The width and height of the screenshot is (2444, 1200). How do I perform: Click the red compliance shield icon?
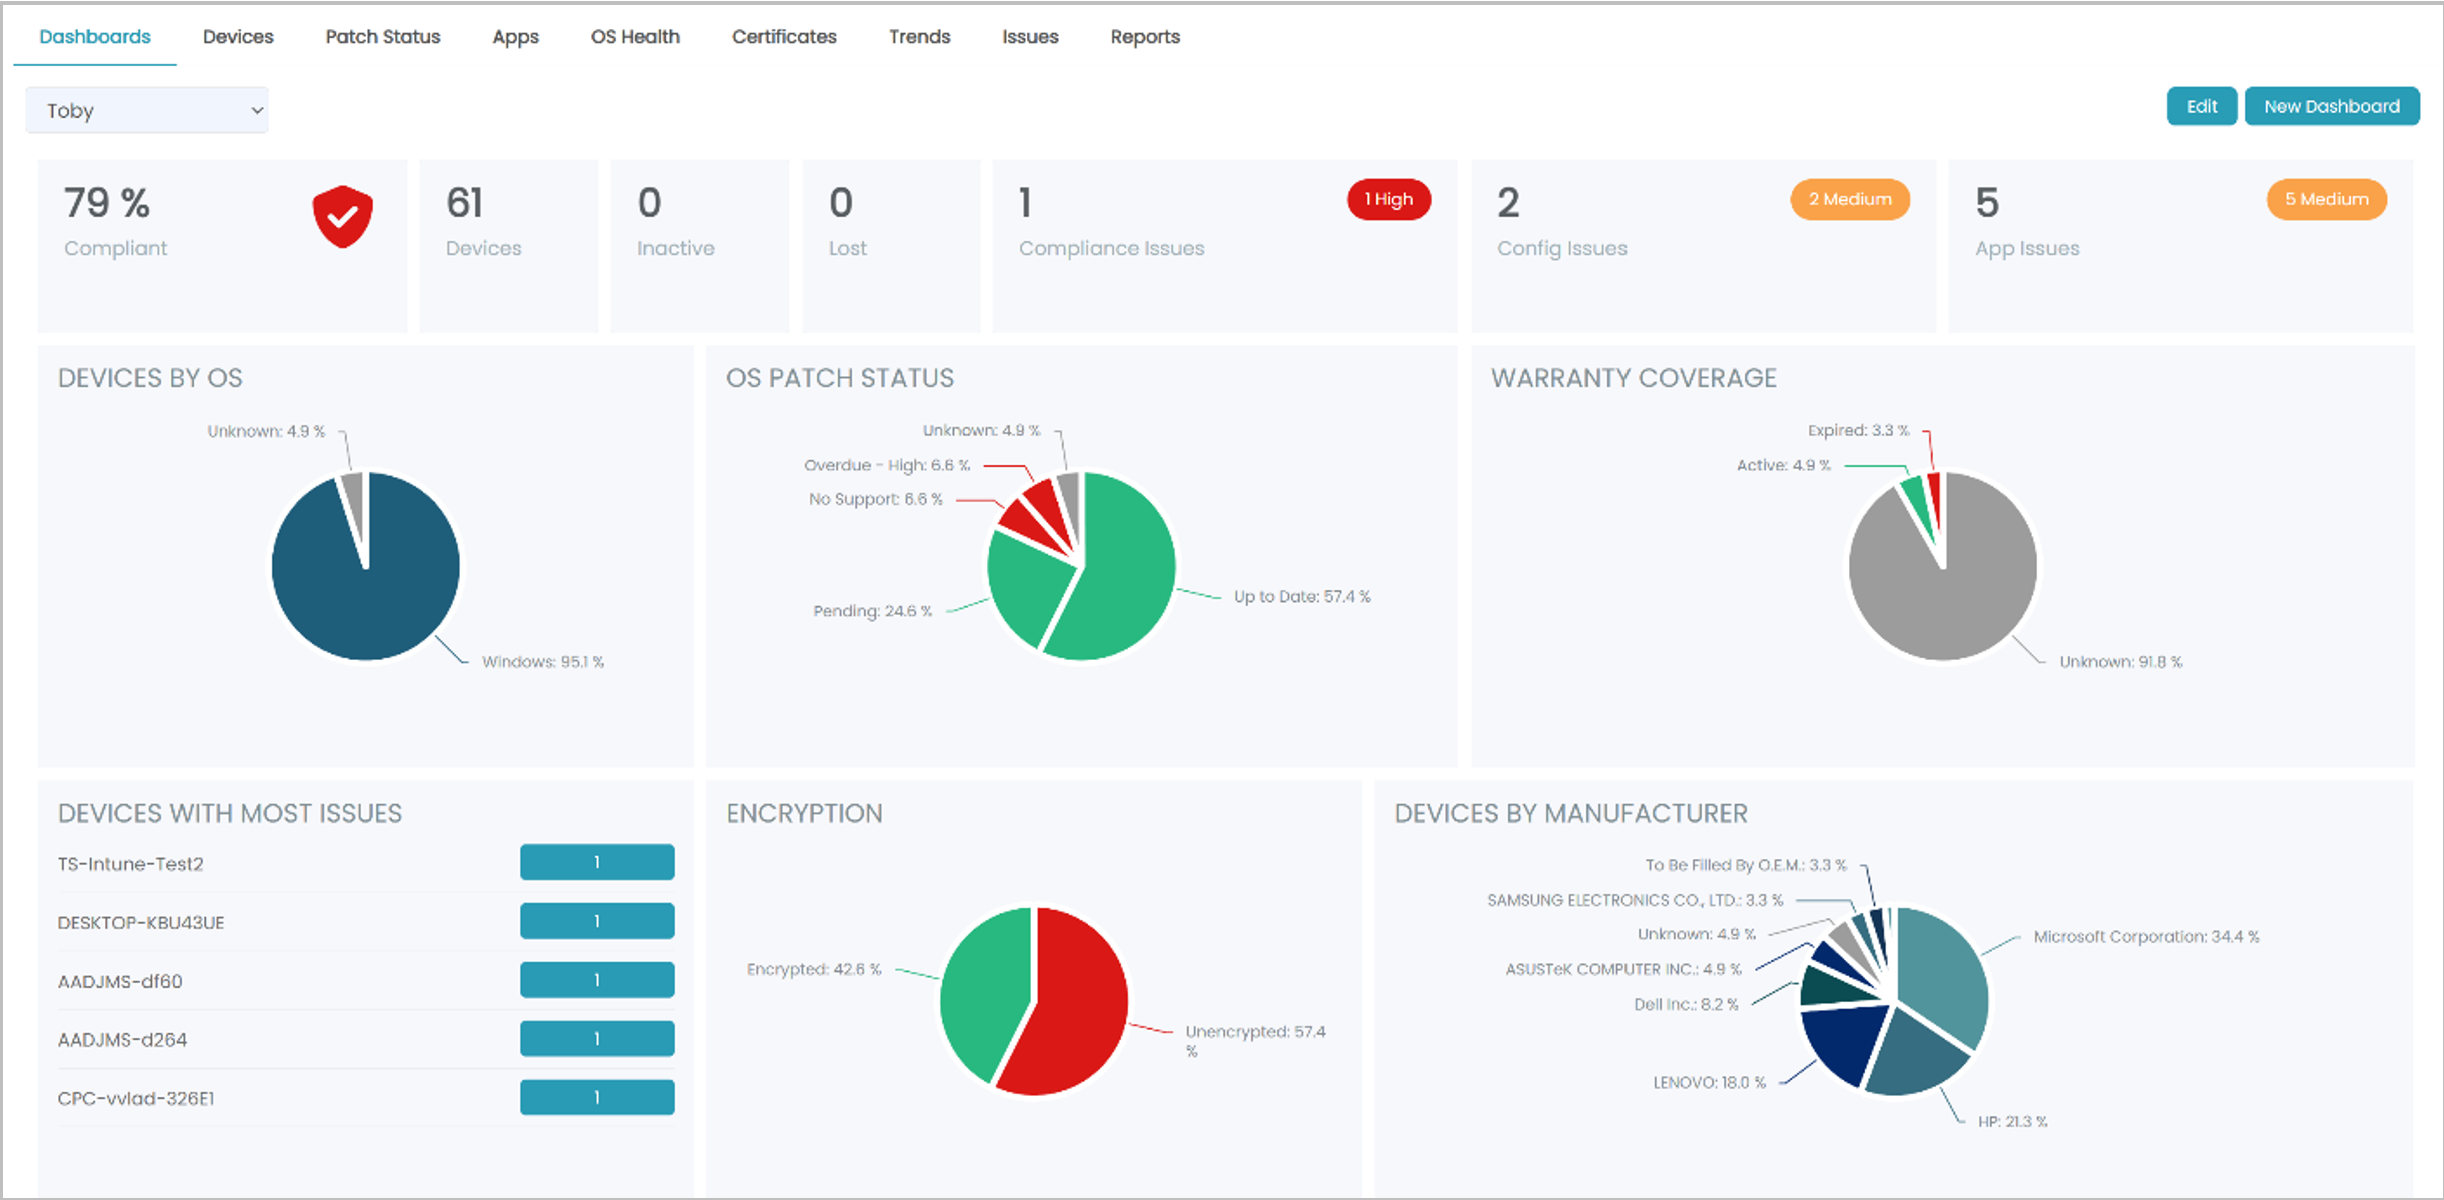[x=342, y=216]
